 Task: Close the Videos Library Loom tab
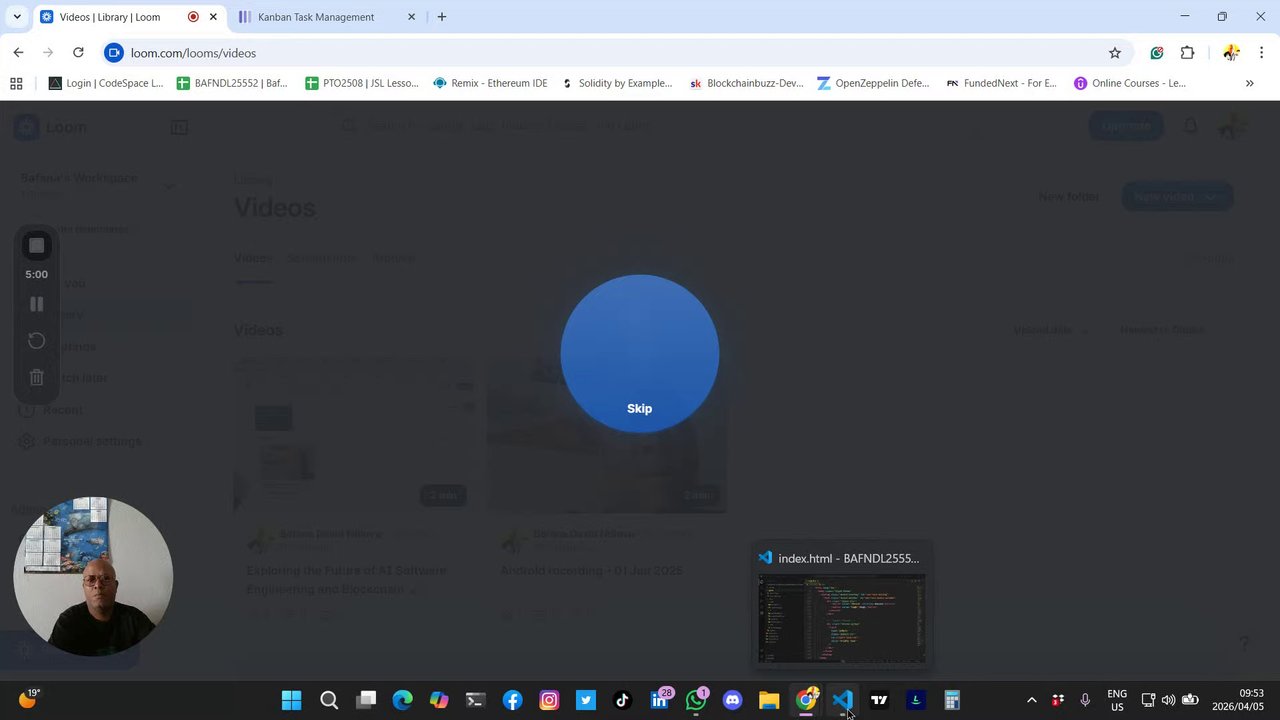click(x=213, y=17)
